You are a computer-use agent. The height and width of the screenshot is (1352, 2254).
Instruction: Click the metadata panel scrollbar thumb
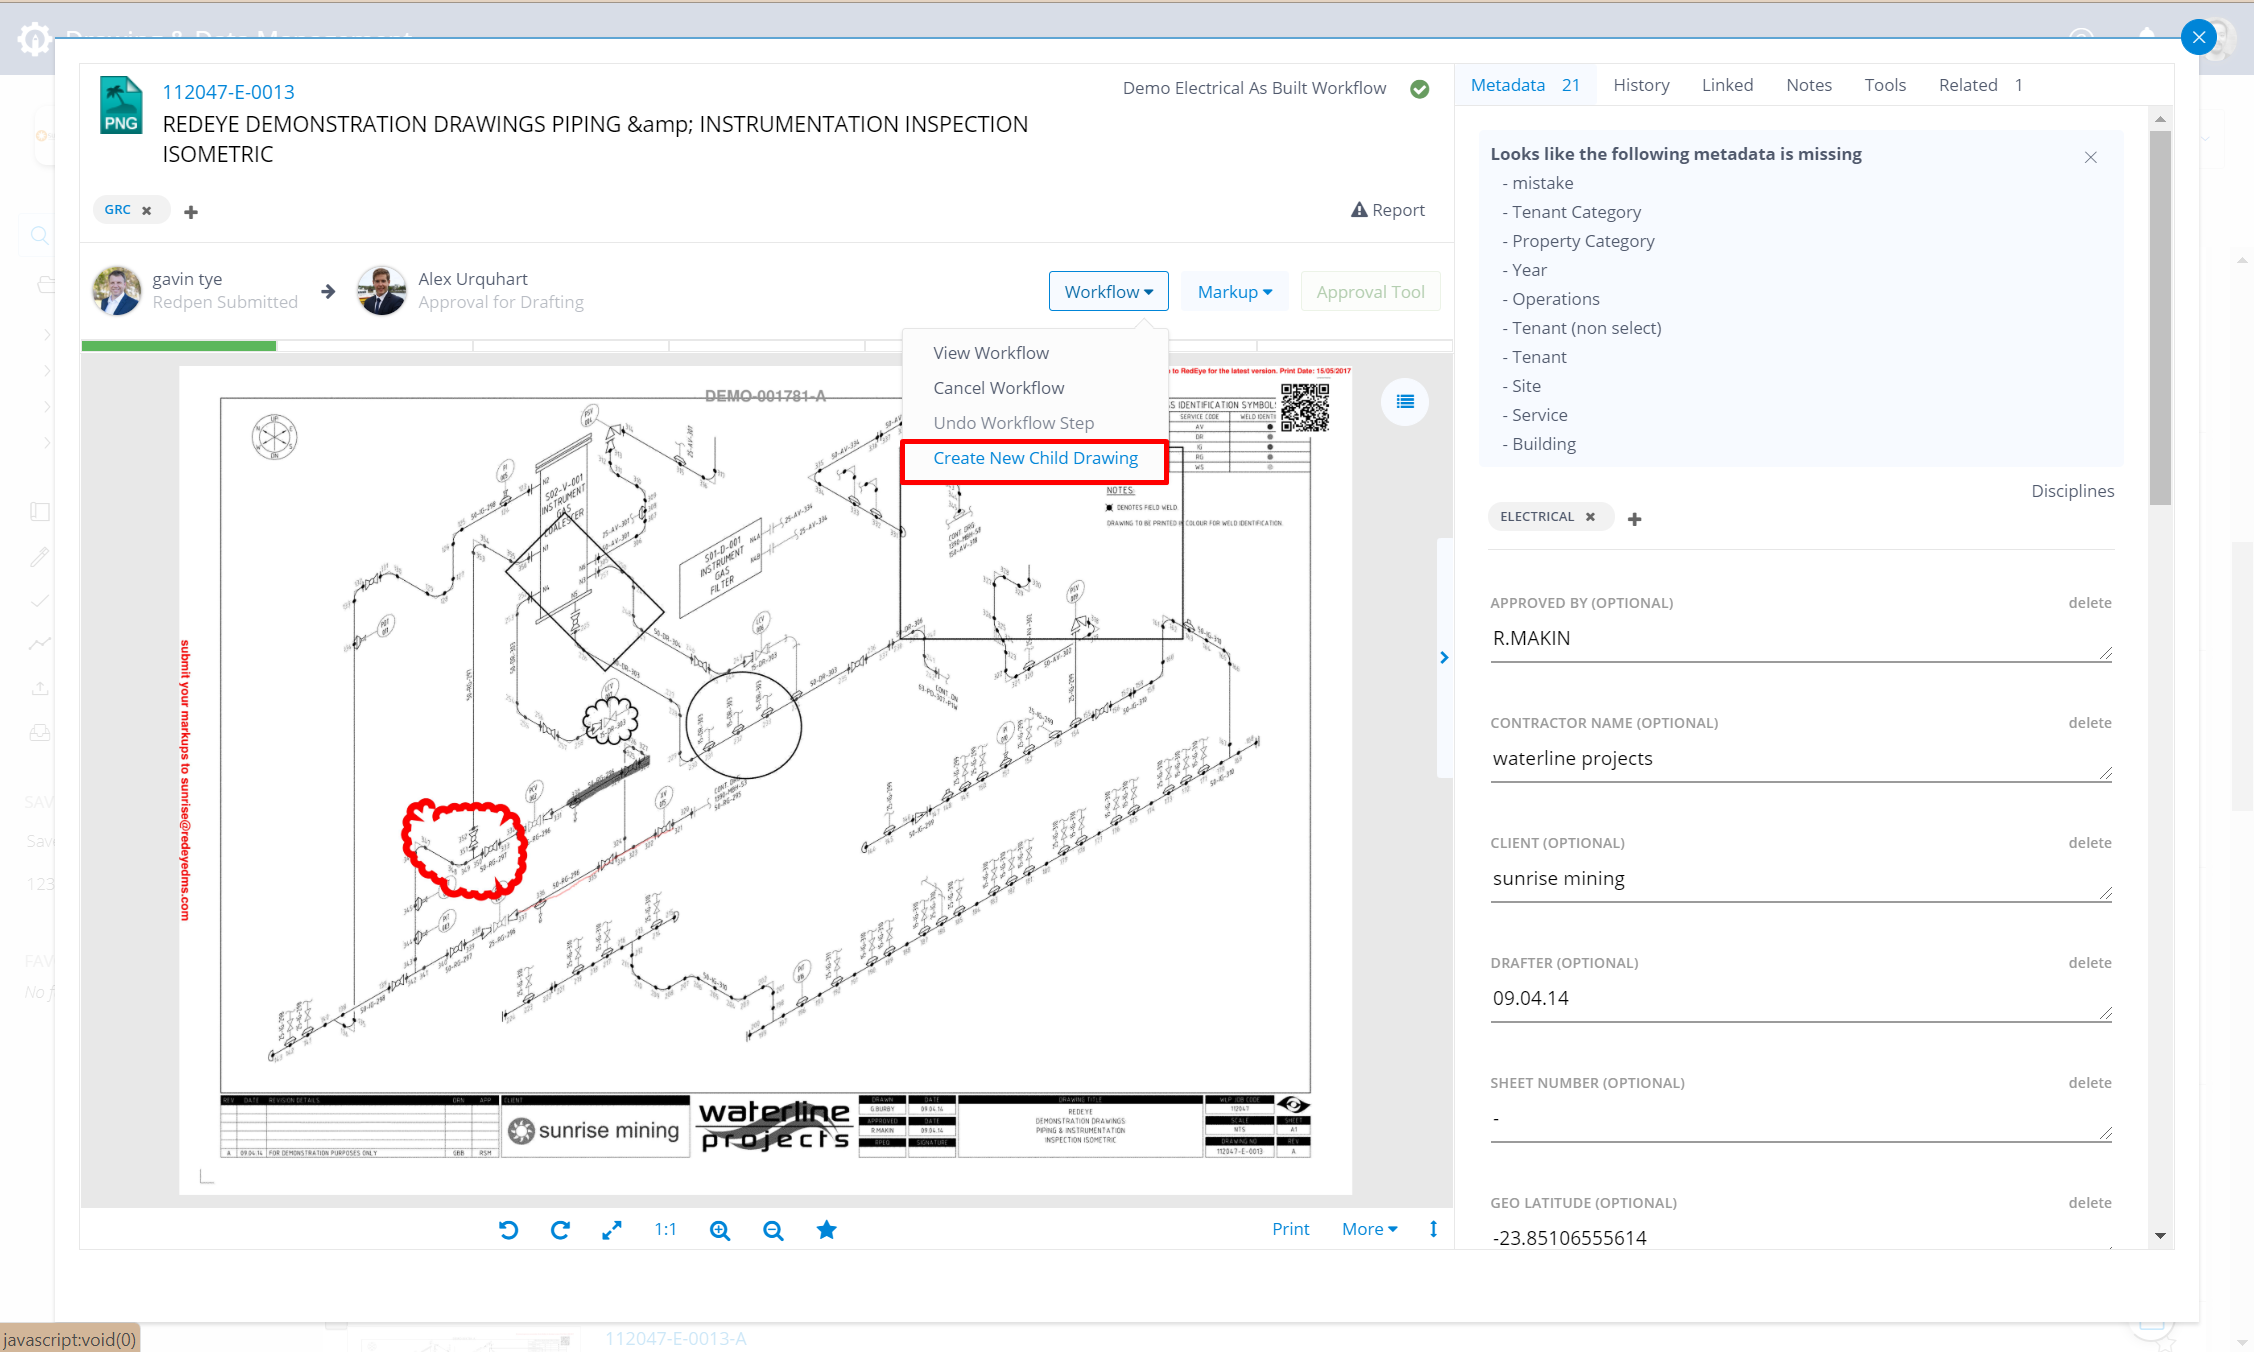coord(2160,317)
